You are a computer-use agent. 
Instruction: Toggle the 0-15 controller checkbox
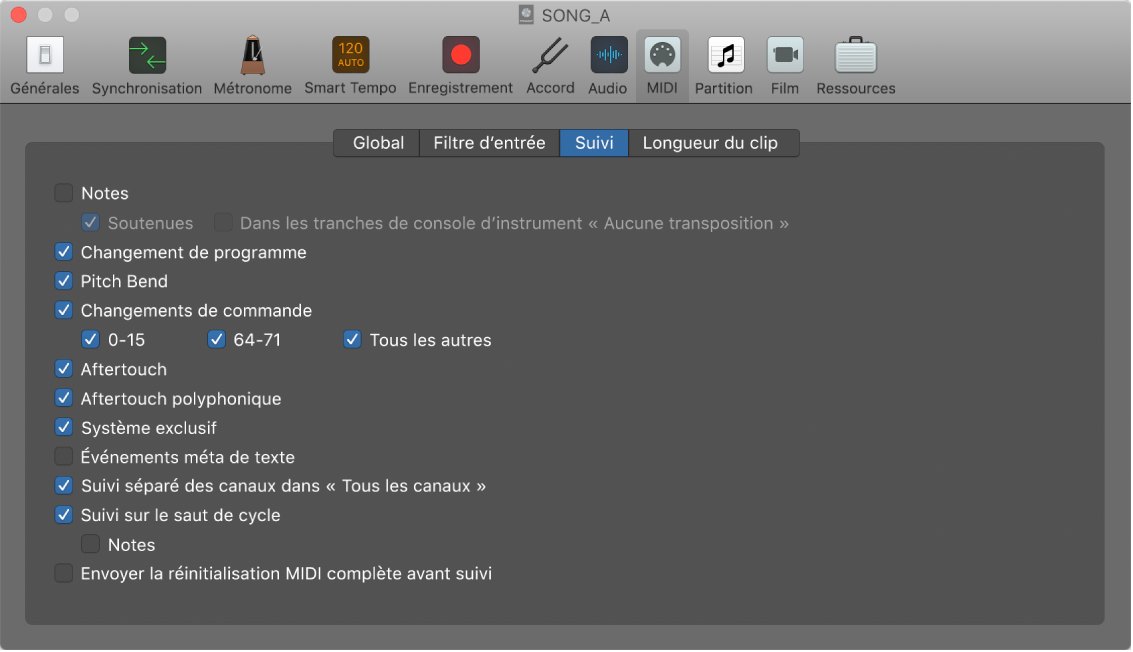[x=90, y=339]
